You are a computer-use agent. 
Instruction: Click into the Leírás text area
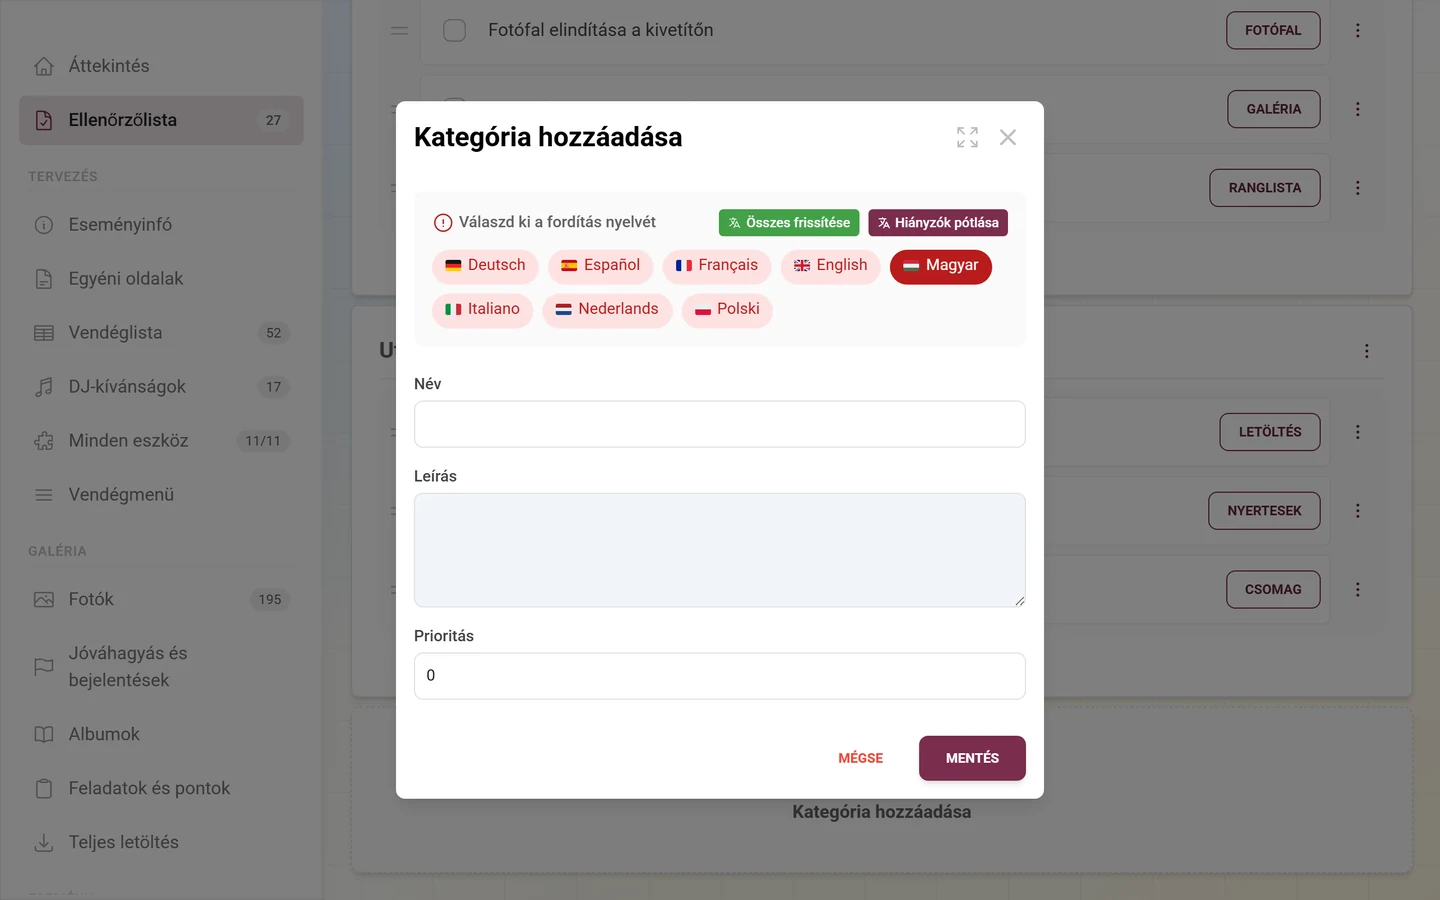click(720, 550)
